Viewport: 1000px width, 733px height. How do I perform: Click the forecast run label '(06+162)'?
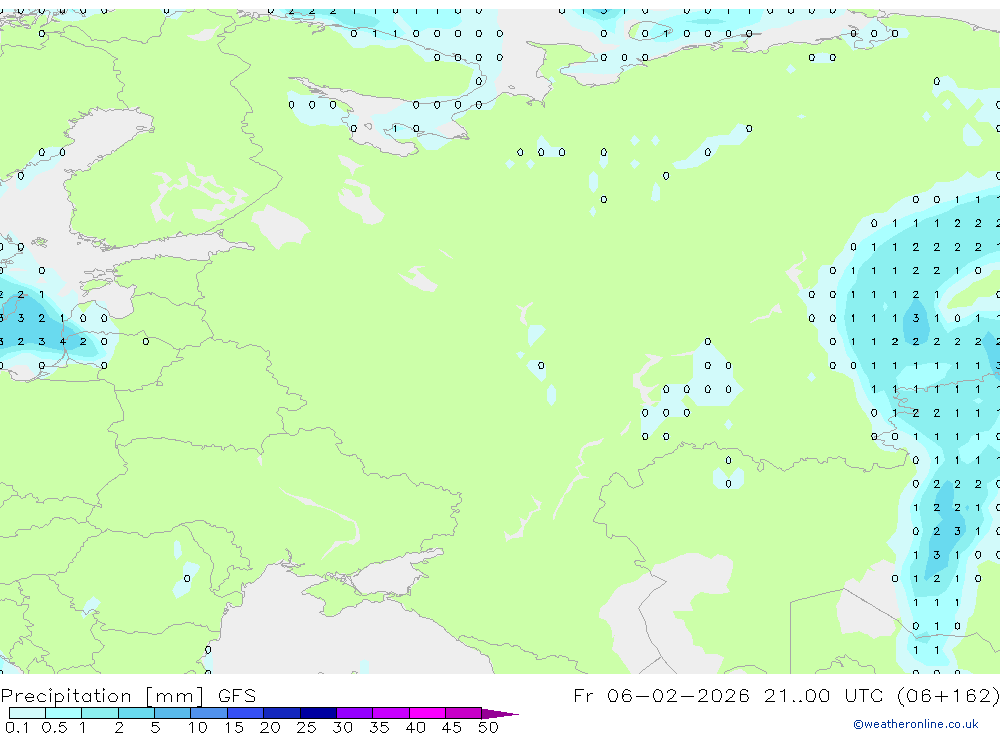[x=948, y=695]
